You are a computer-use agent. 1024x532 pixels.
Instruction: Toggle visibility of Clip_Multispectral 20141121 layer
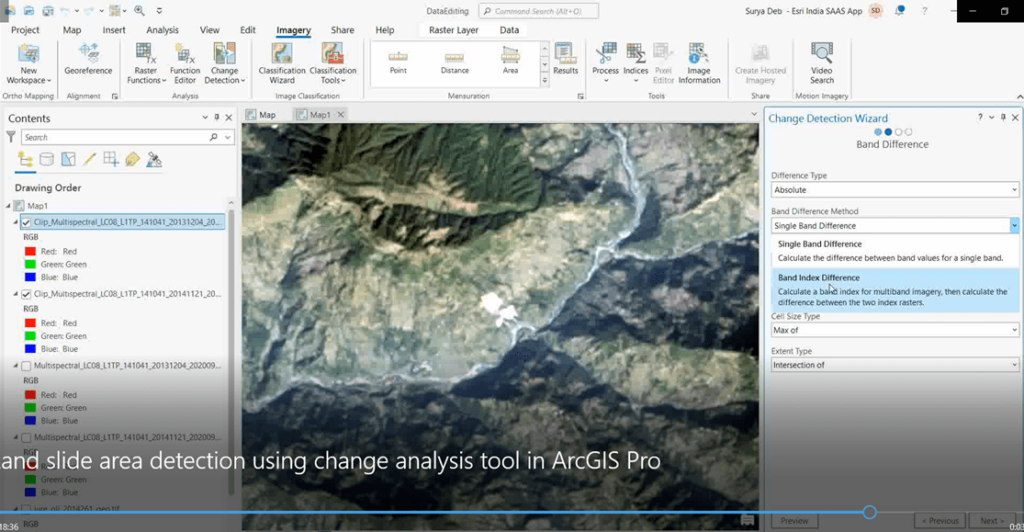point(26,294)
